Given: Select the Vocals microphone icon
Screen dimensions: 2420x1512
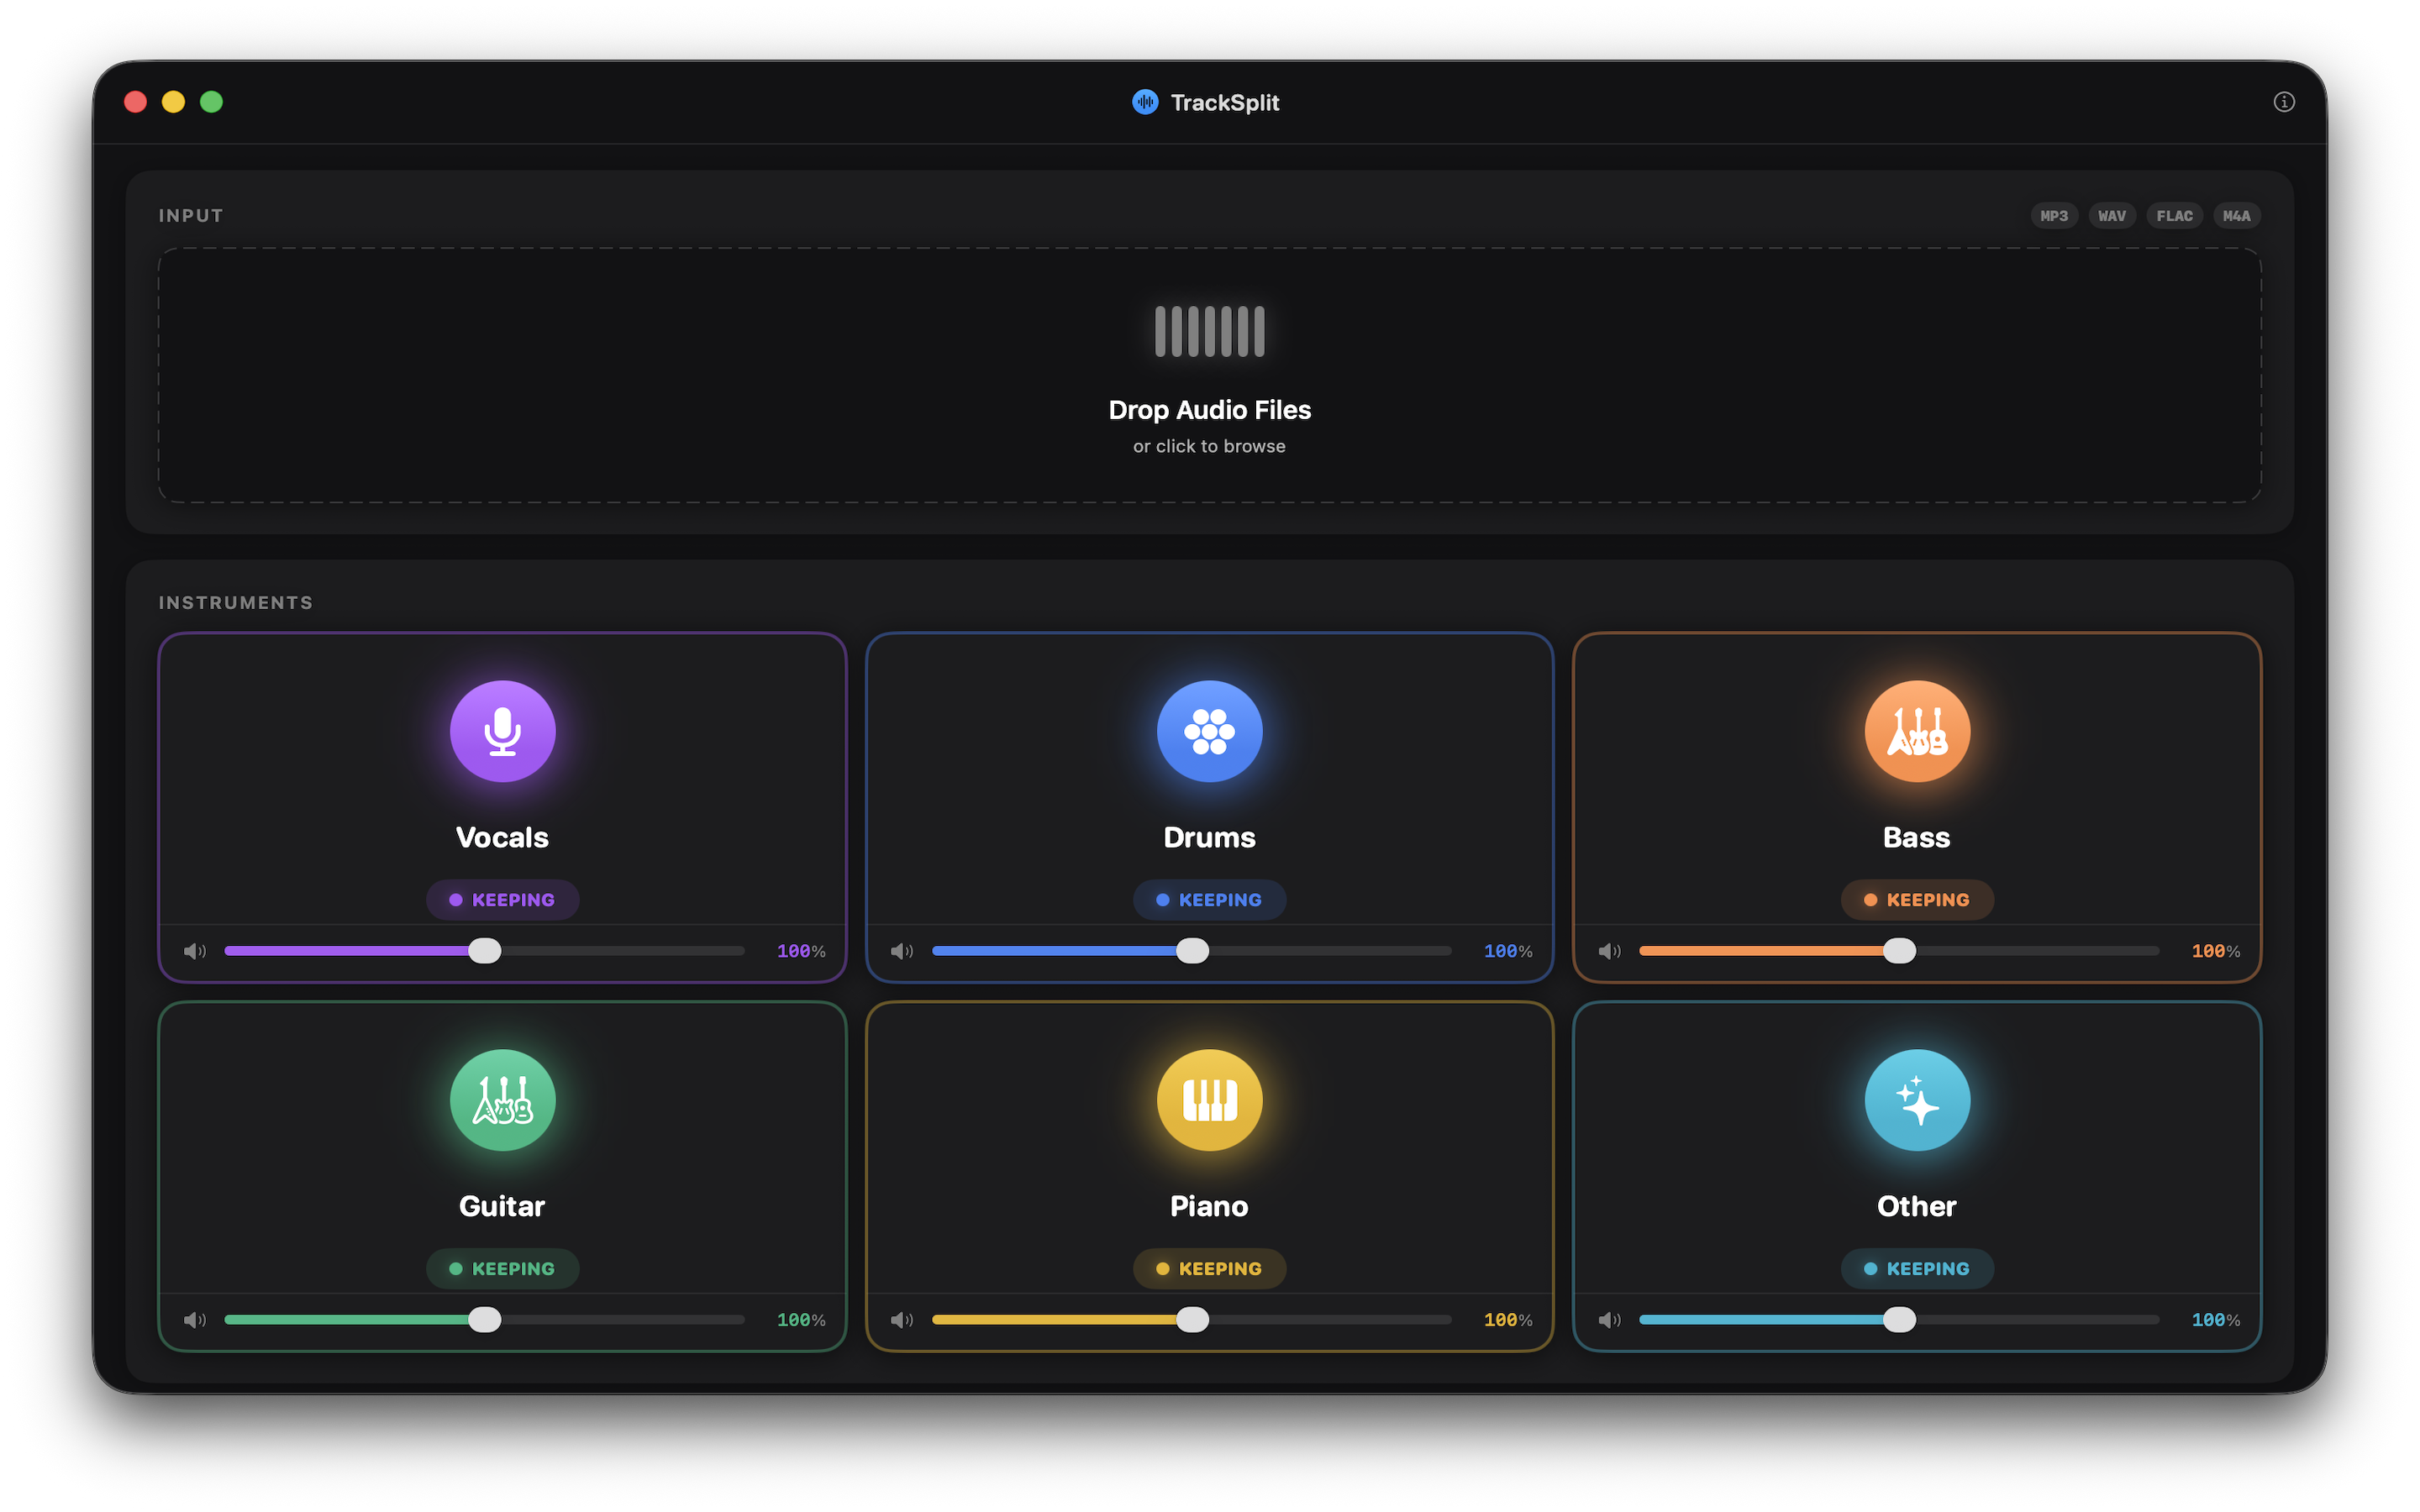Looking at the screenshot, I should coord(502,731).
